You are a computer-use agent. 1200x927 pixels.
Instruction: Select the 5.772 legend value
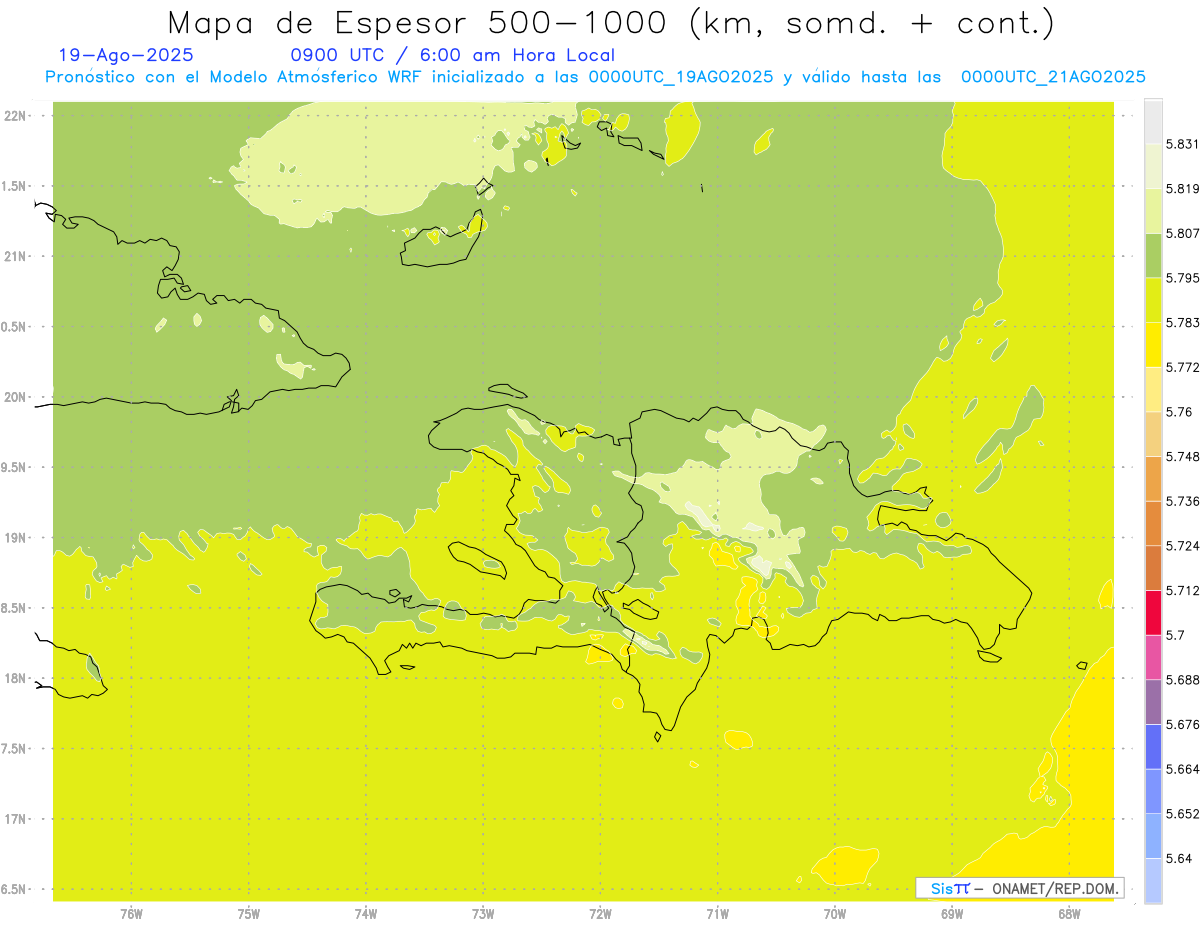coord(1183,367)
